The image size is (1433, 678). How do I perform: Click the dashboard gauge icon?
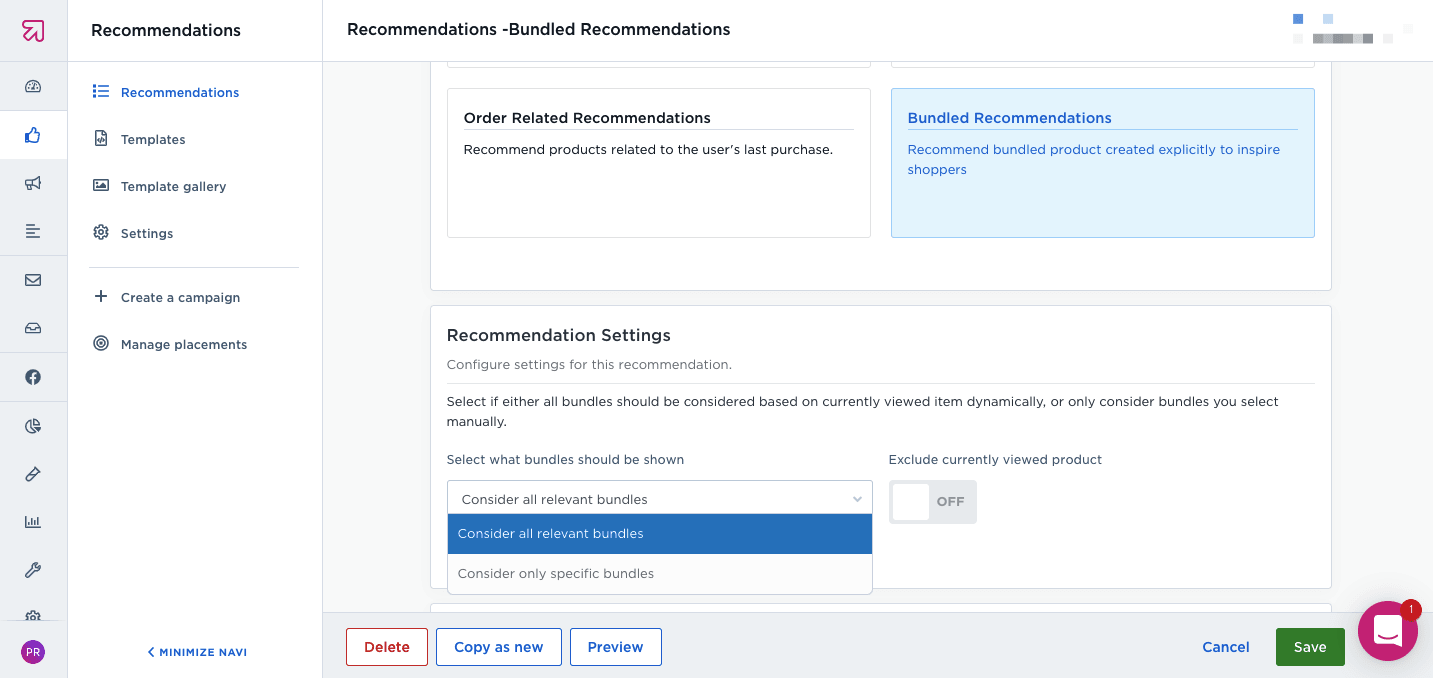(x=33, y=87)
